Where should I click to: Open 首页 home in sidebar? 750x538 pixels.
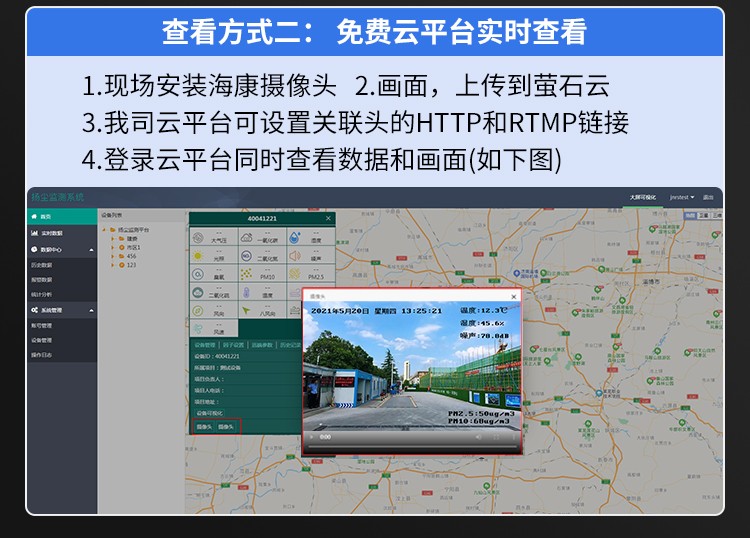click(45, 216)
